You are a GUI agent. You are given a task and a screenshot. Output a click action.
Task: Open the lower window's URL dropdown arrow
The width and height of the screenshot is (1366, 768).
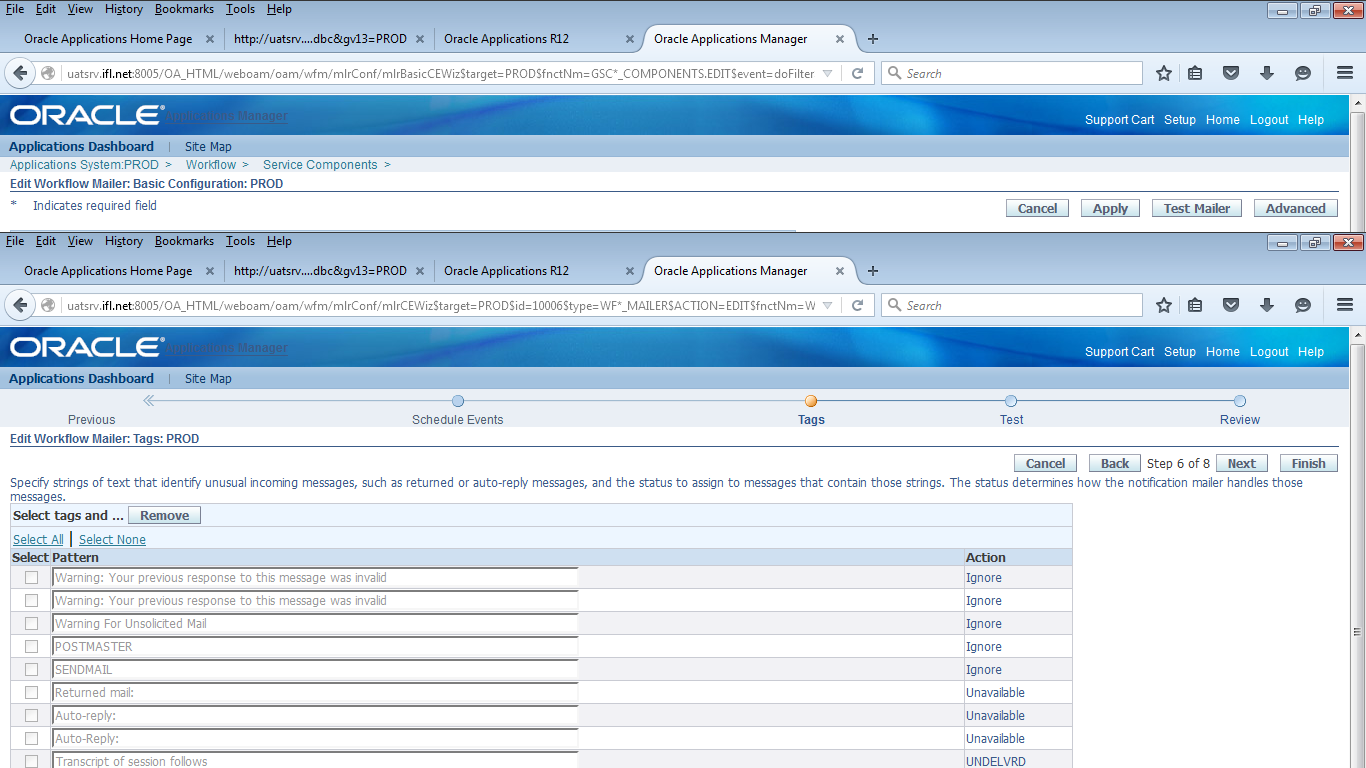click(827, 305)
